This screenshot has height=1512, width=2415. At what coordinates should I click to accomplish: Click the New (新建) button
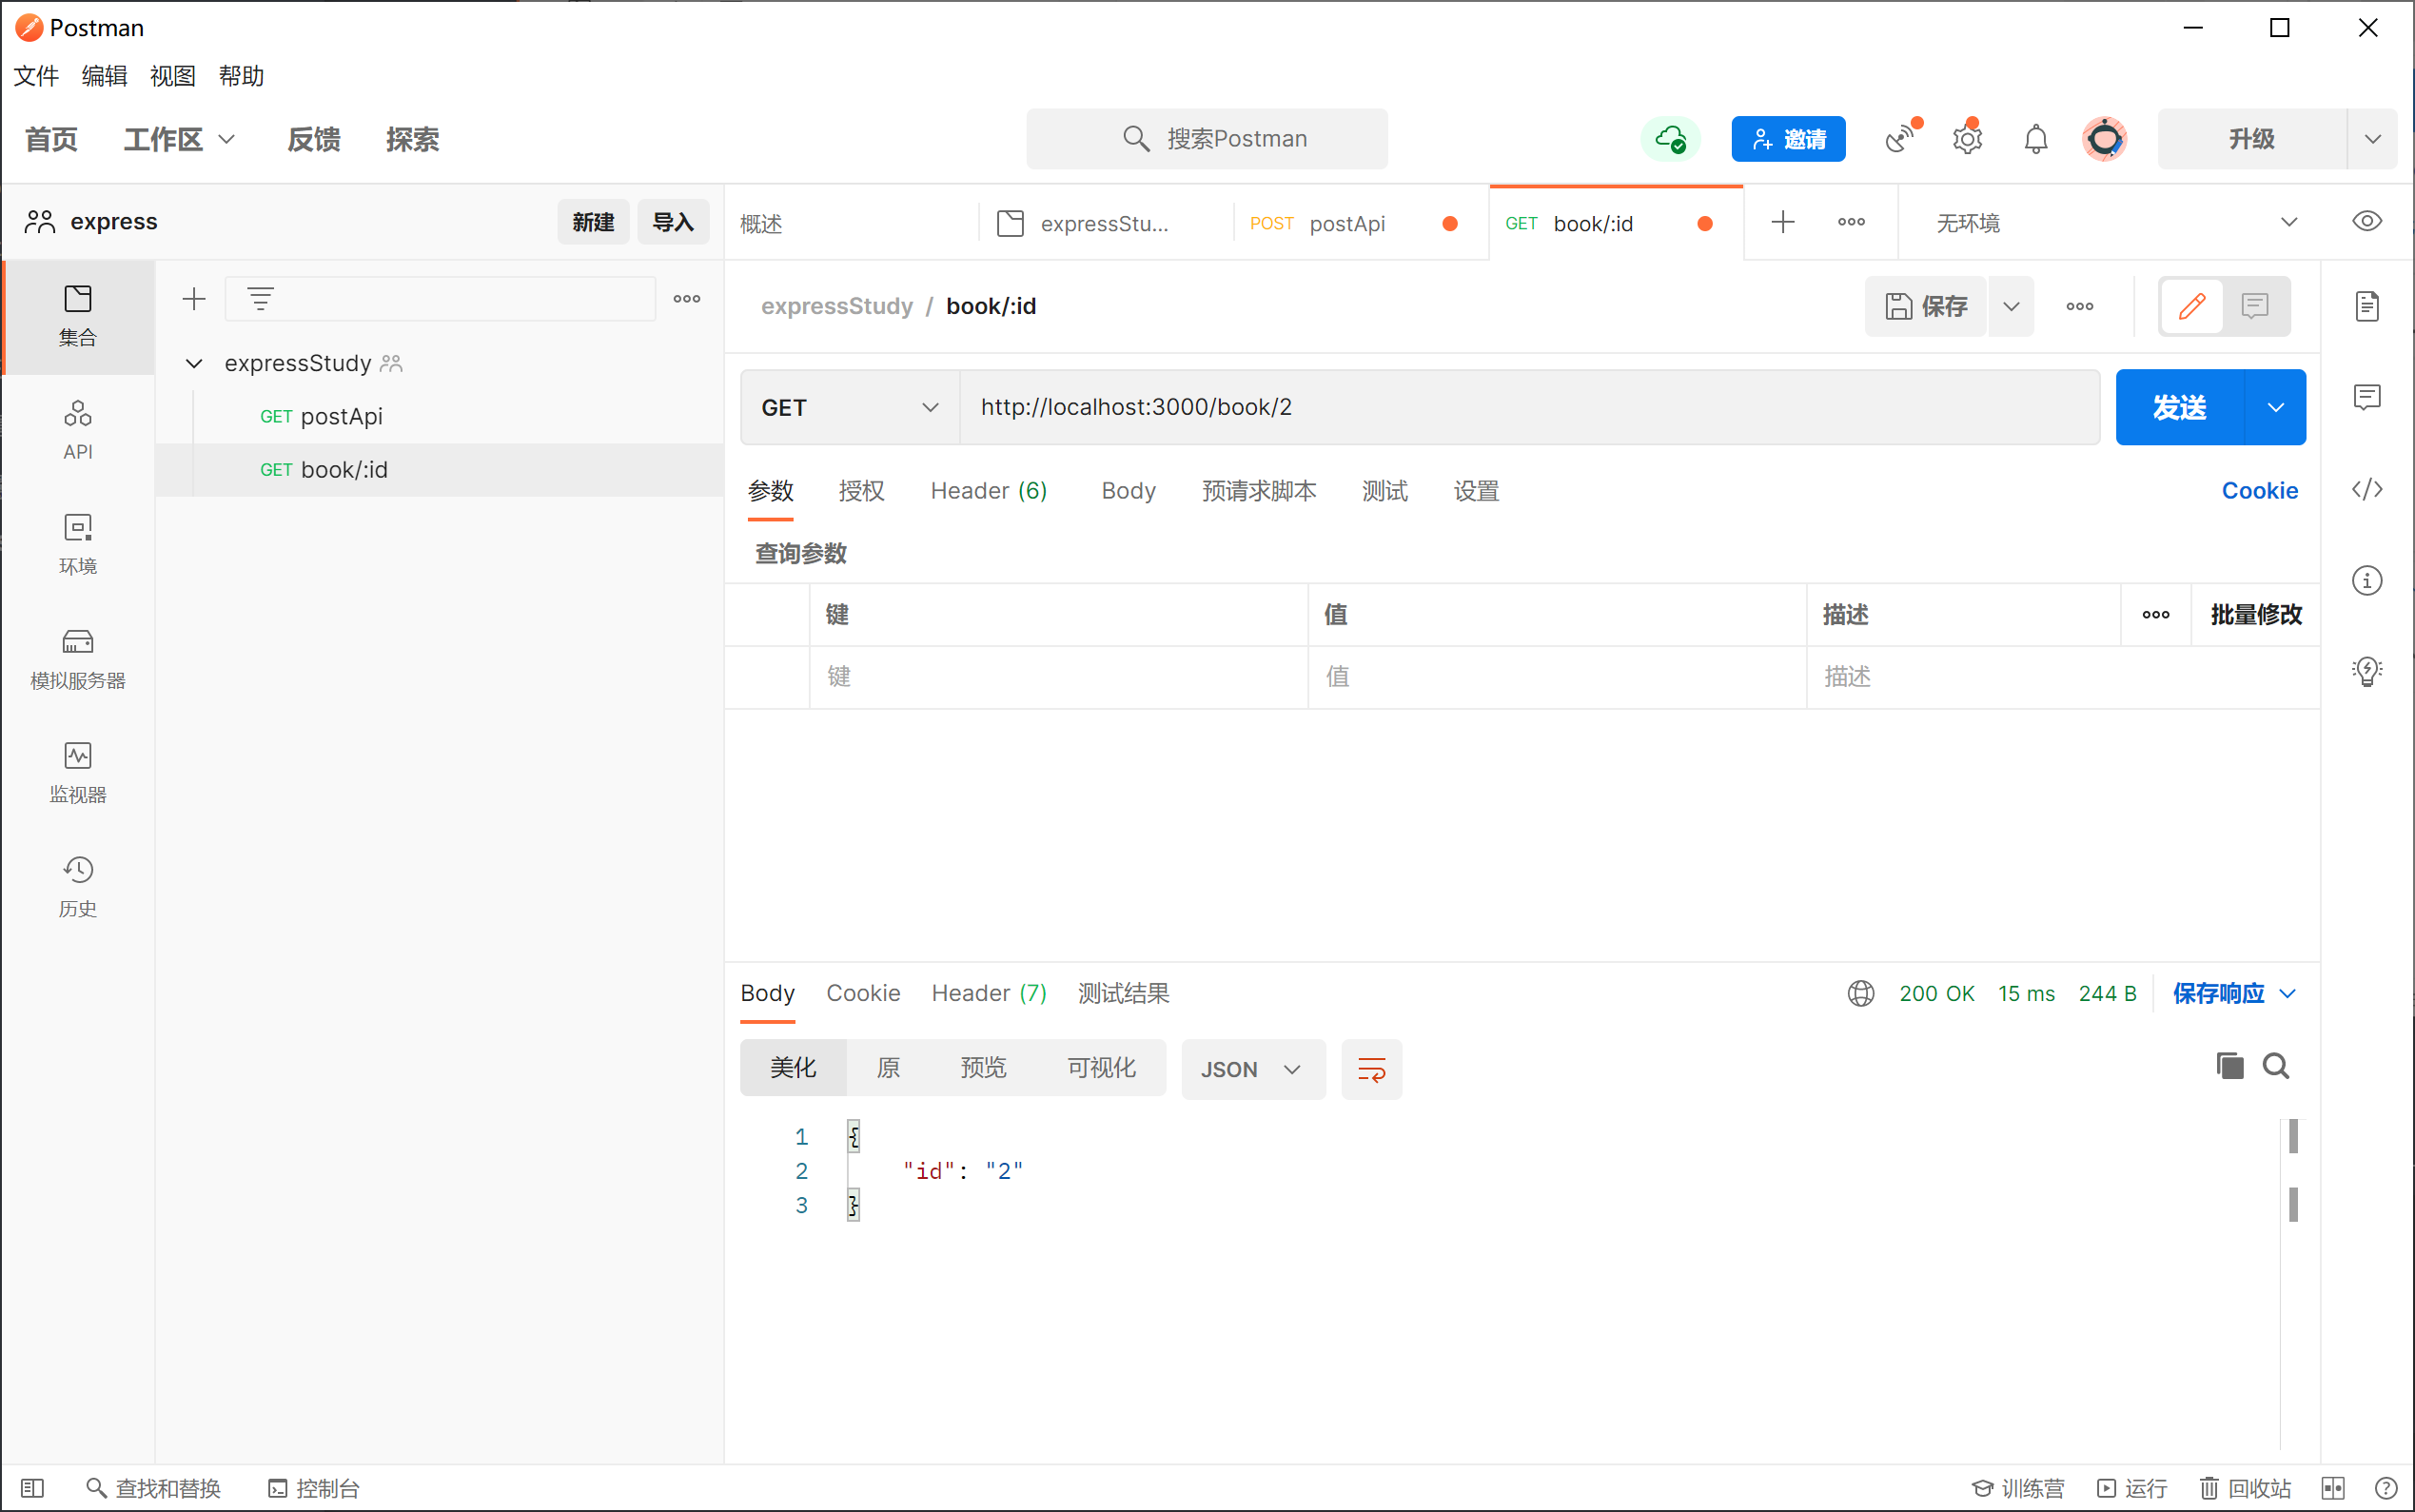(593, 222)
